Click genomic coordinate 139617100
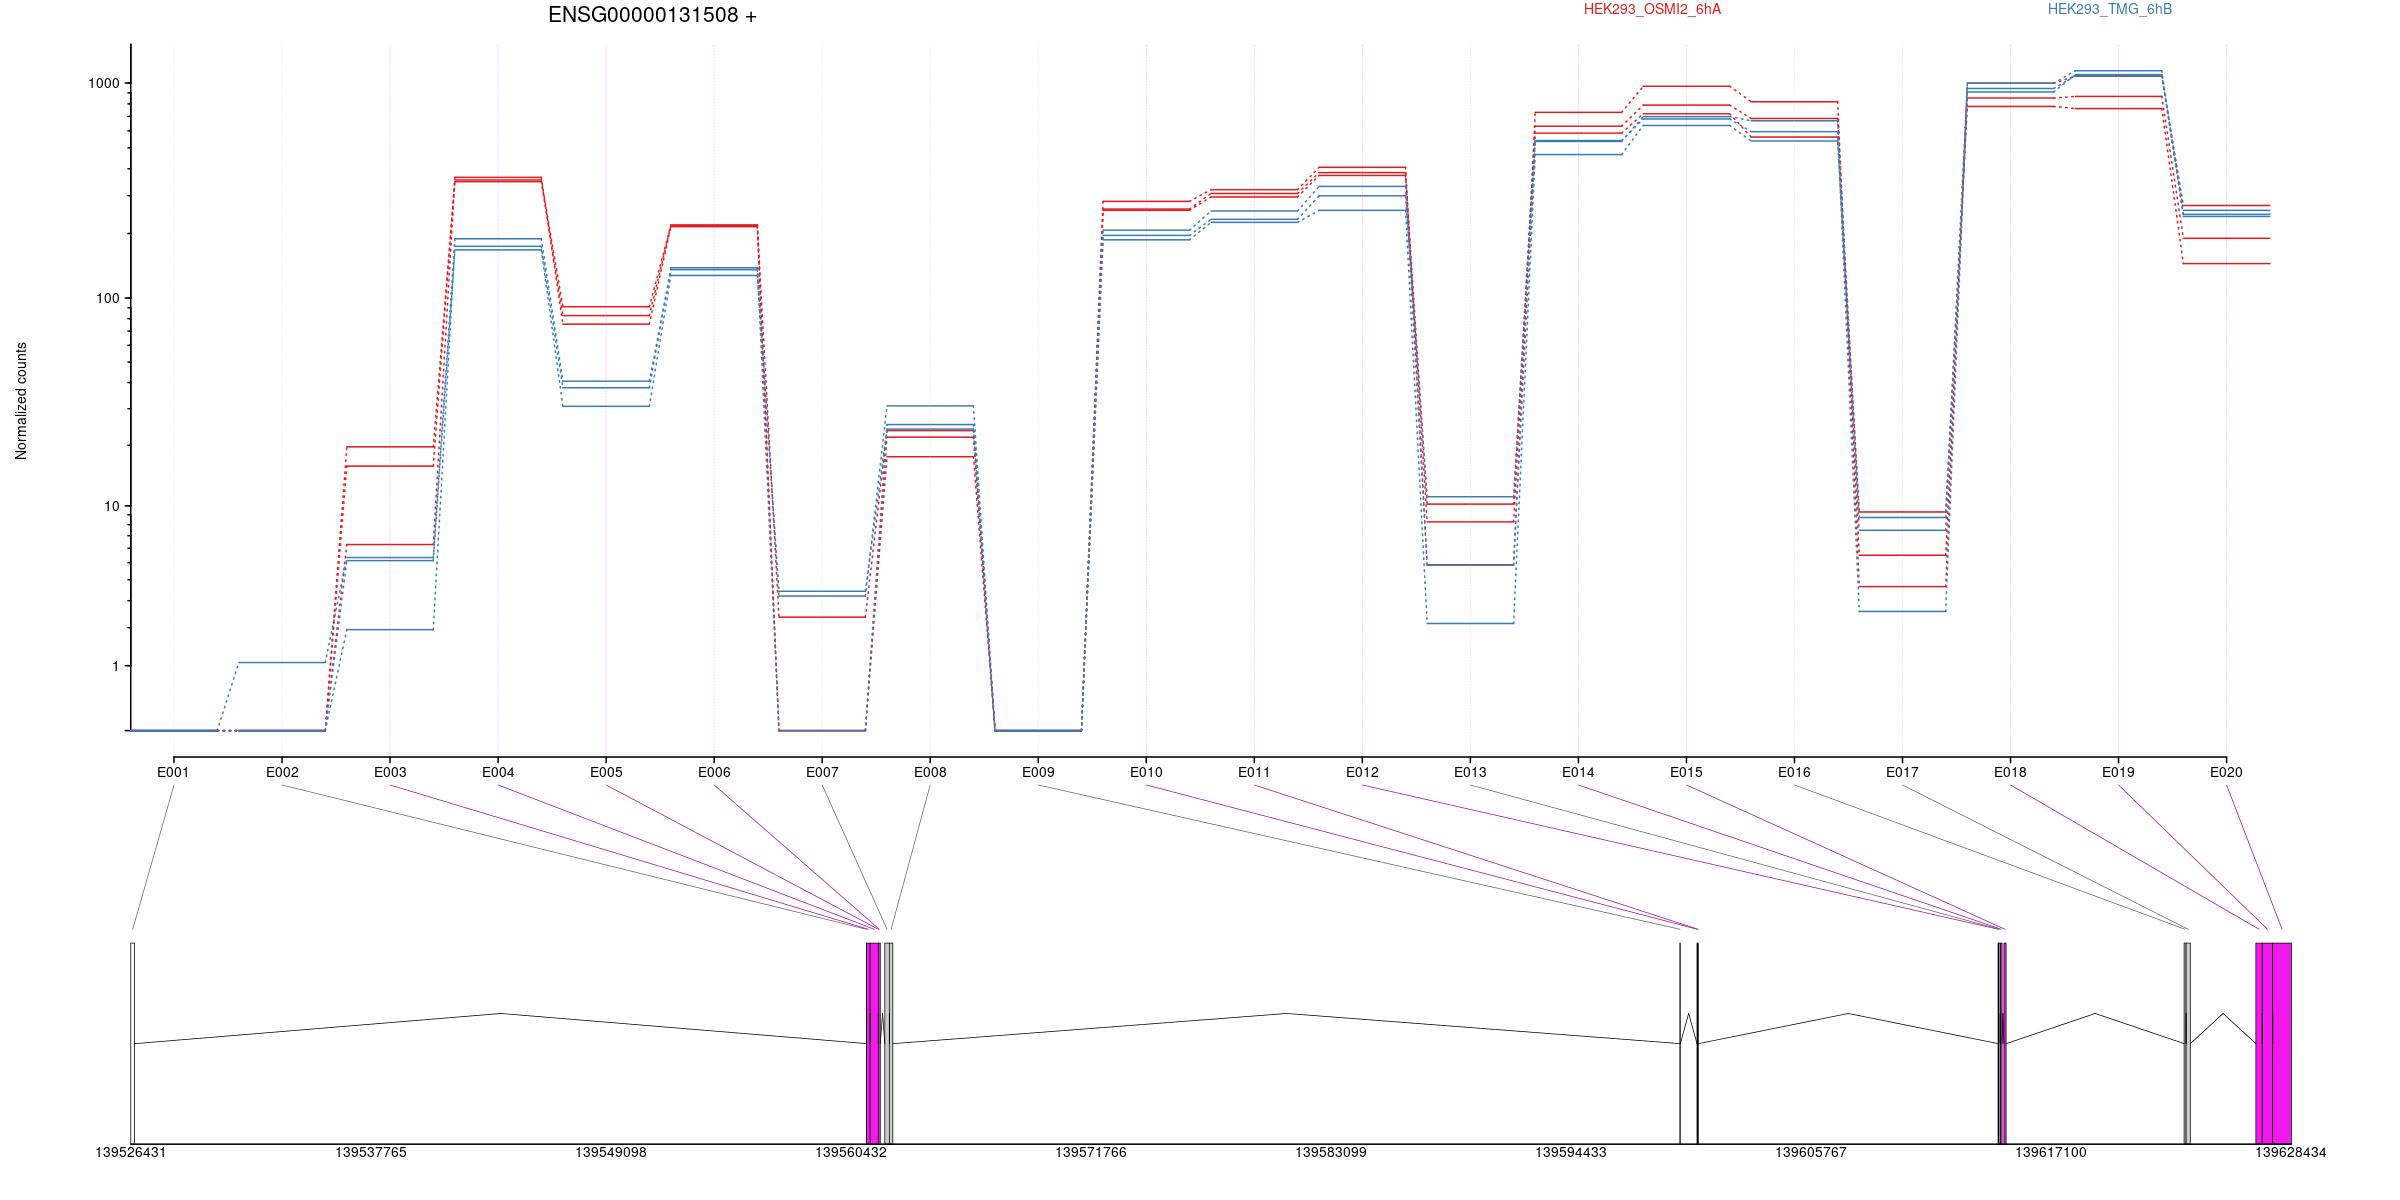The height and width of the screenshot is (1200, 2400). [x=2051, y=1153]
